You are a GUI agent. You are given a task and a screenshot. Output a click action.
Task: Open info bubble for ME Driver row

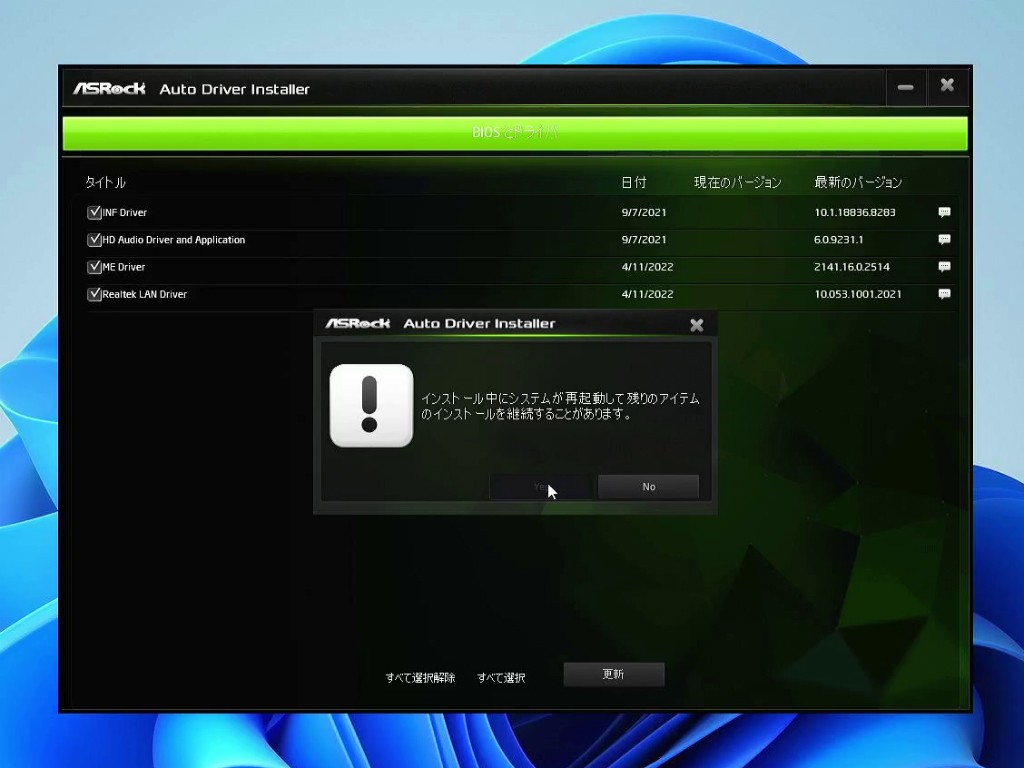click(944, 266)
